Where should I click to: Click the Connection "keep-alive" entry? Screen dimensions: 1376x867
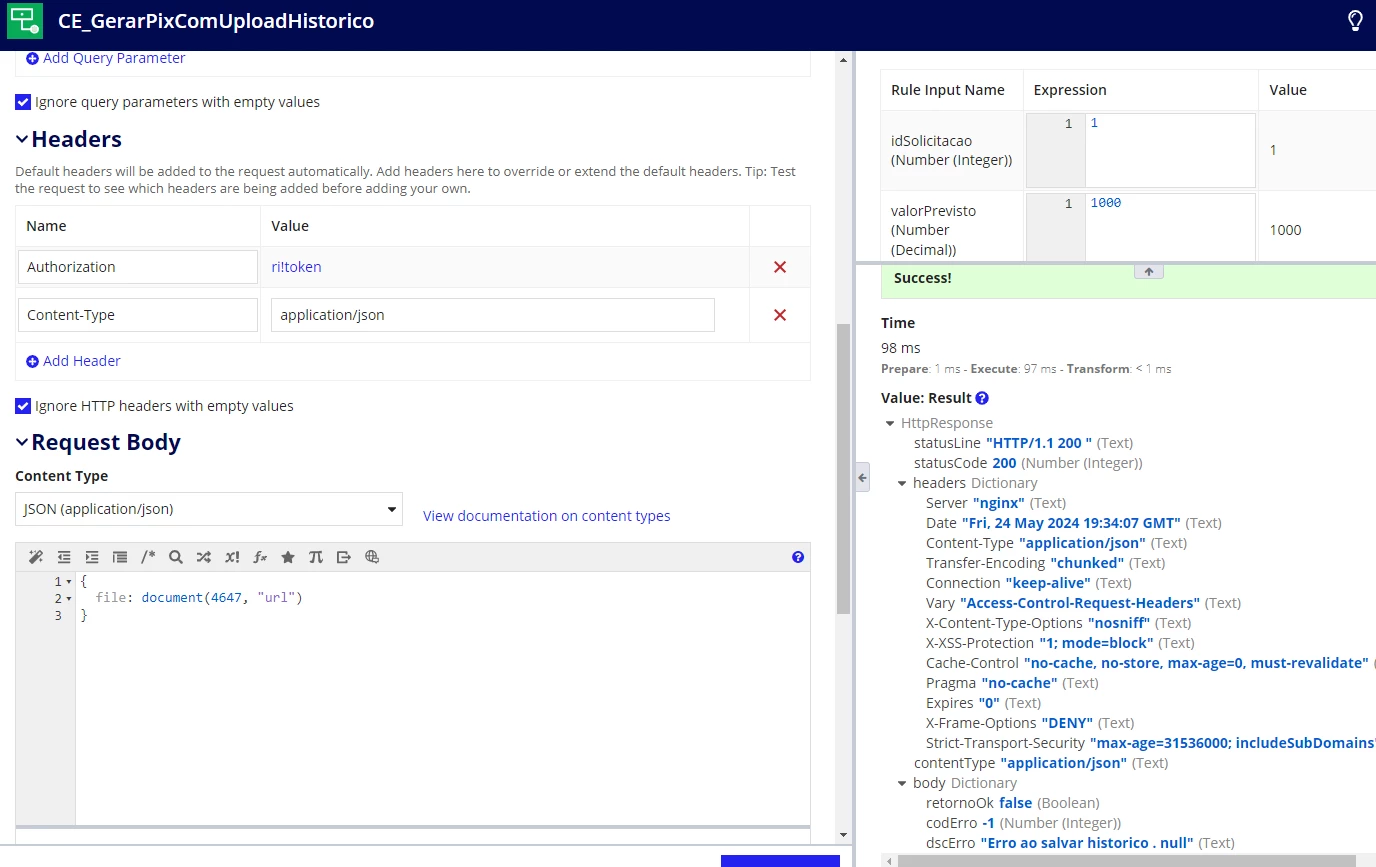1029,583
